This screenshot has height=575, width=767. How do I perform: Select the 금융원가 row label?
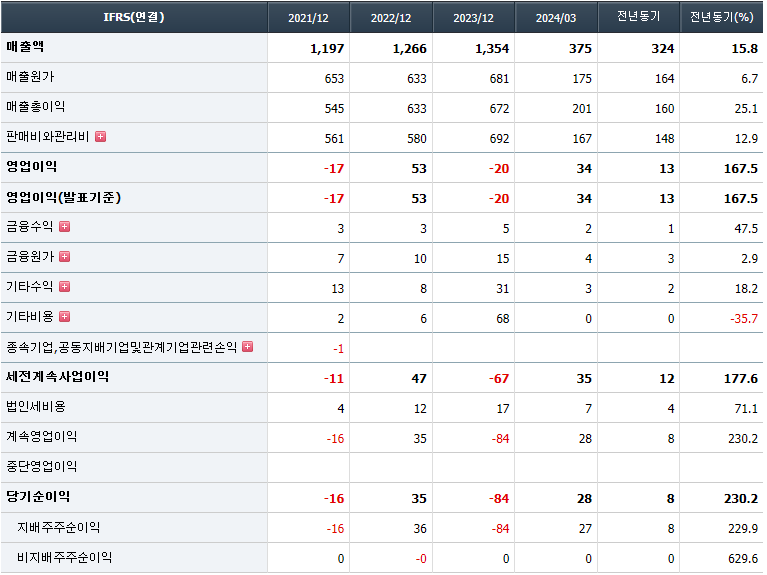coord(29,256)
